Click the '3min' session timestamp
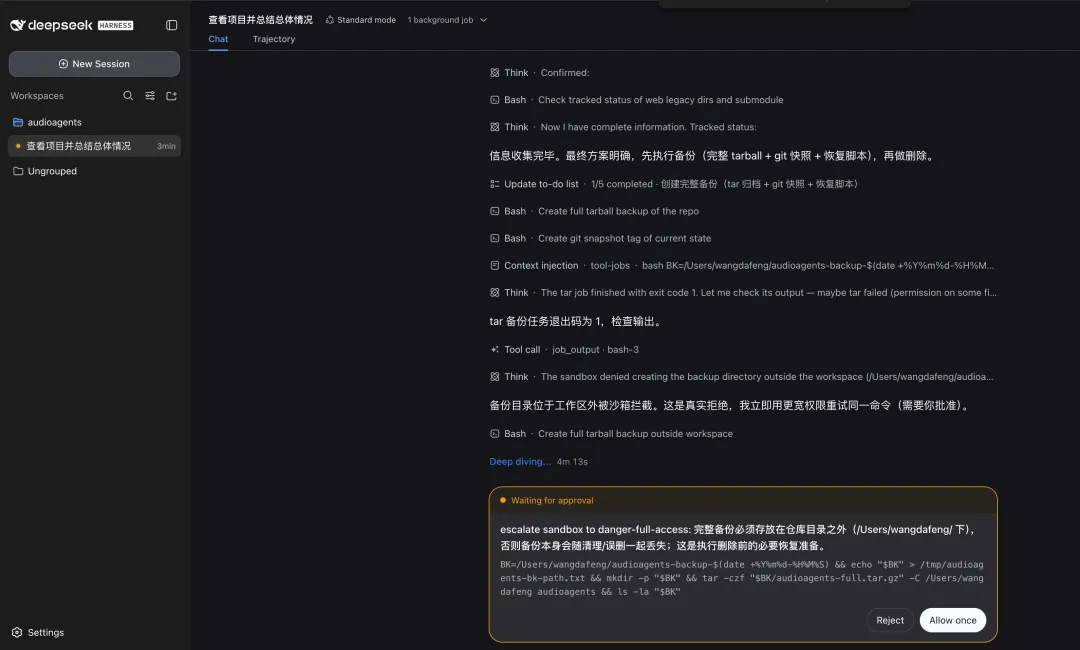The image size is (1080, 650). click(166, 146)
